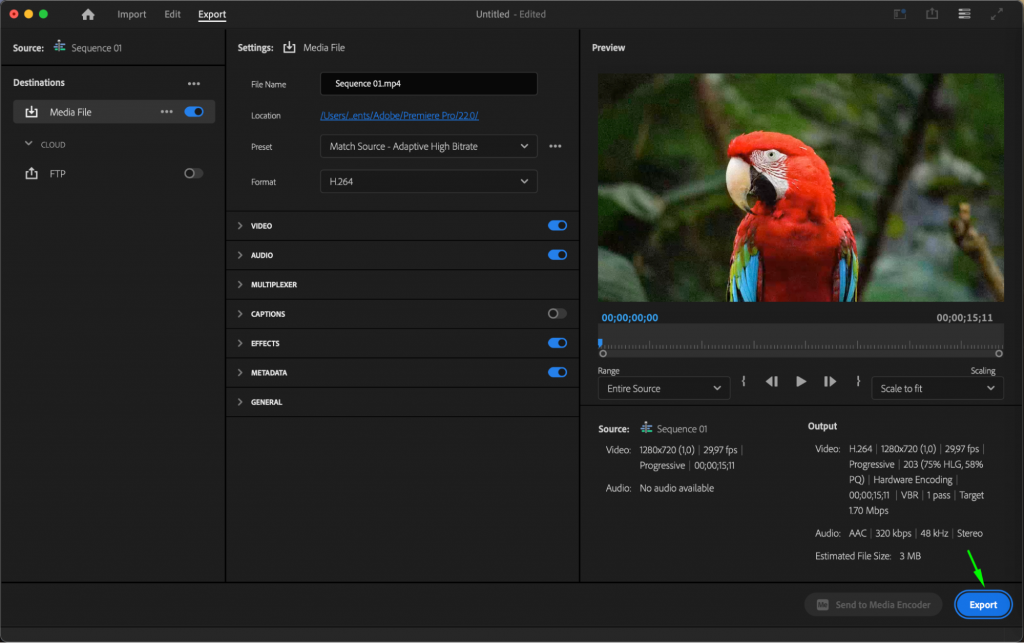Enable the Captions export toggle
1024x643 pixels.
point(557,313)
